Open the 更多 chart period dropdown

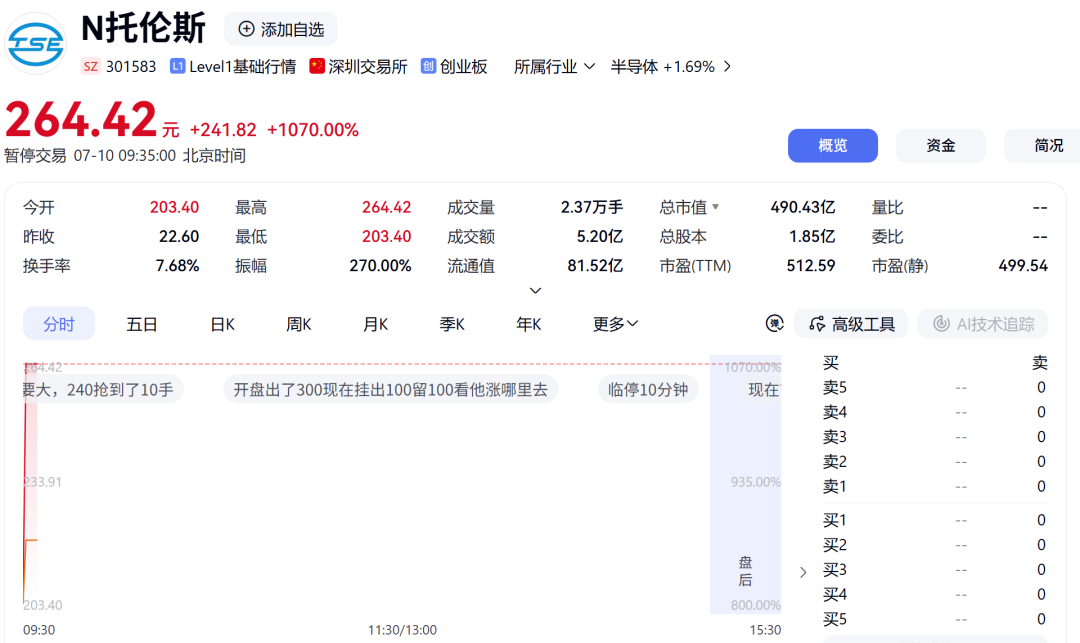pos(615,324)
